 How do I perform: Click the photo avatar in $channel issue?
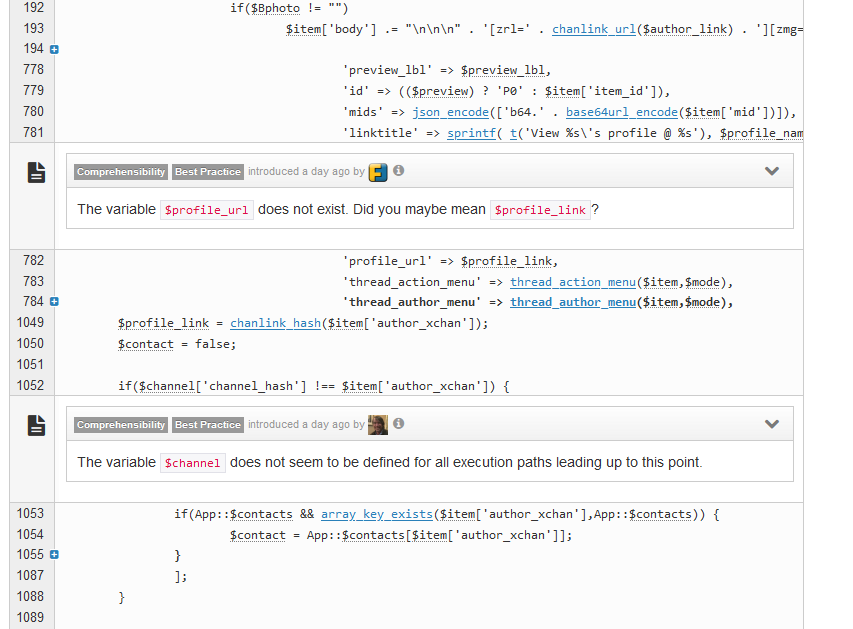pos(378,425)
